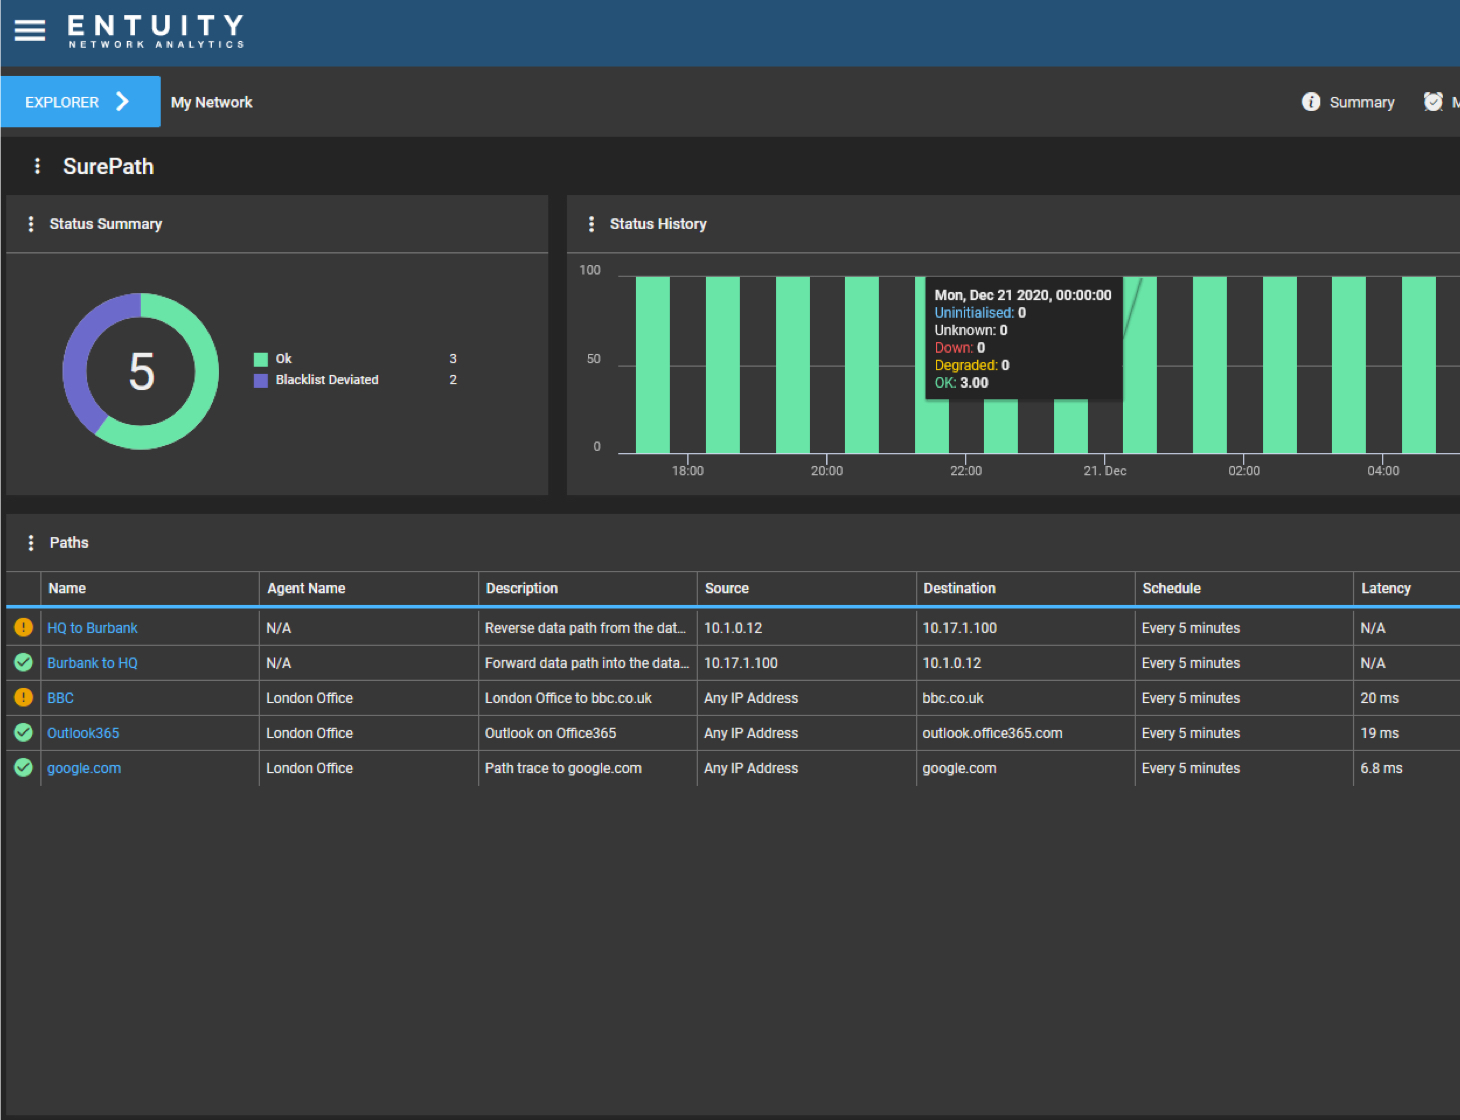
Task: Open the Status Summary panel menu
Action: [x=31, y=223]
